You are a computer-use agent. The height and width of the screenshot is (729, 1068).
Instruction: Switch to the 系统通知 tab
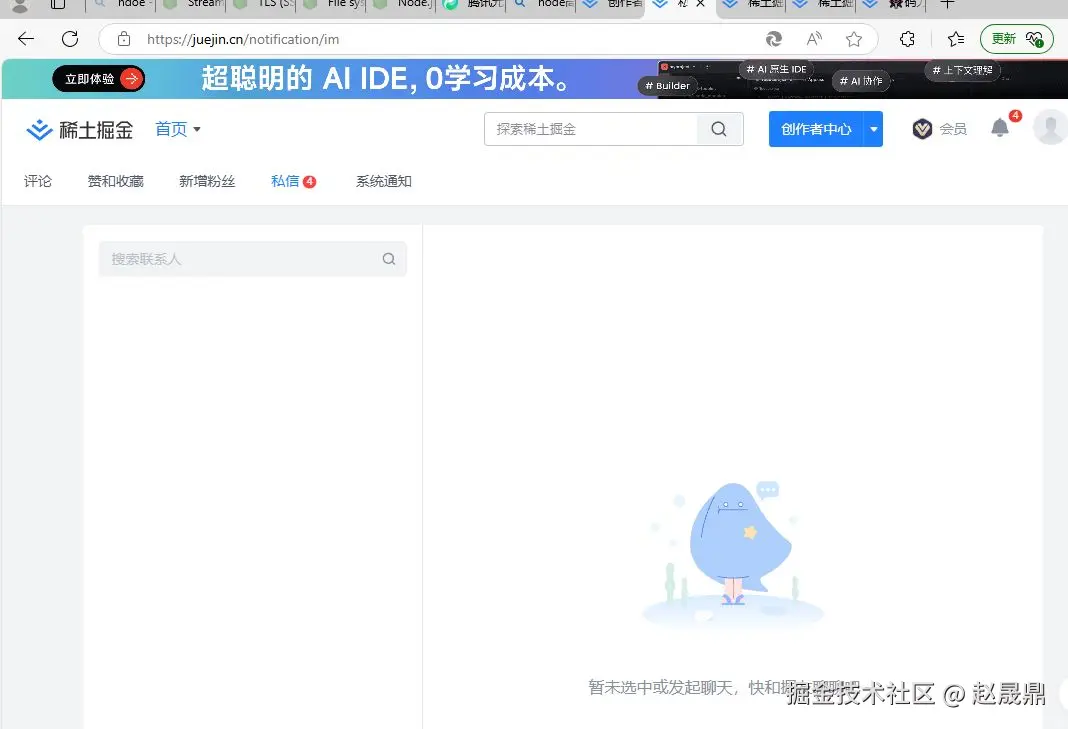[383, 181]
